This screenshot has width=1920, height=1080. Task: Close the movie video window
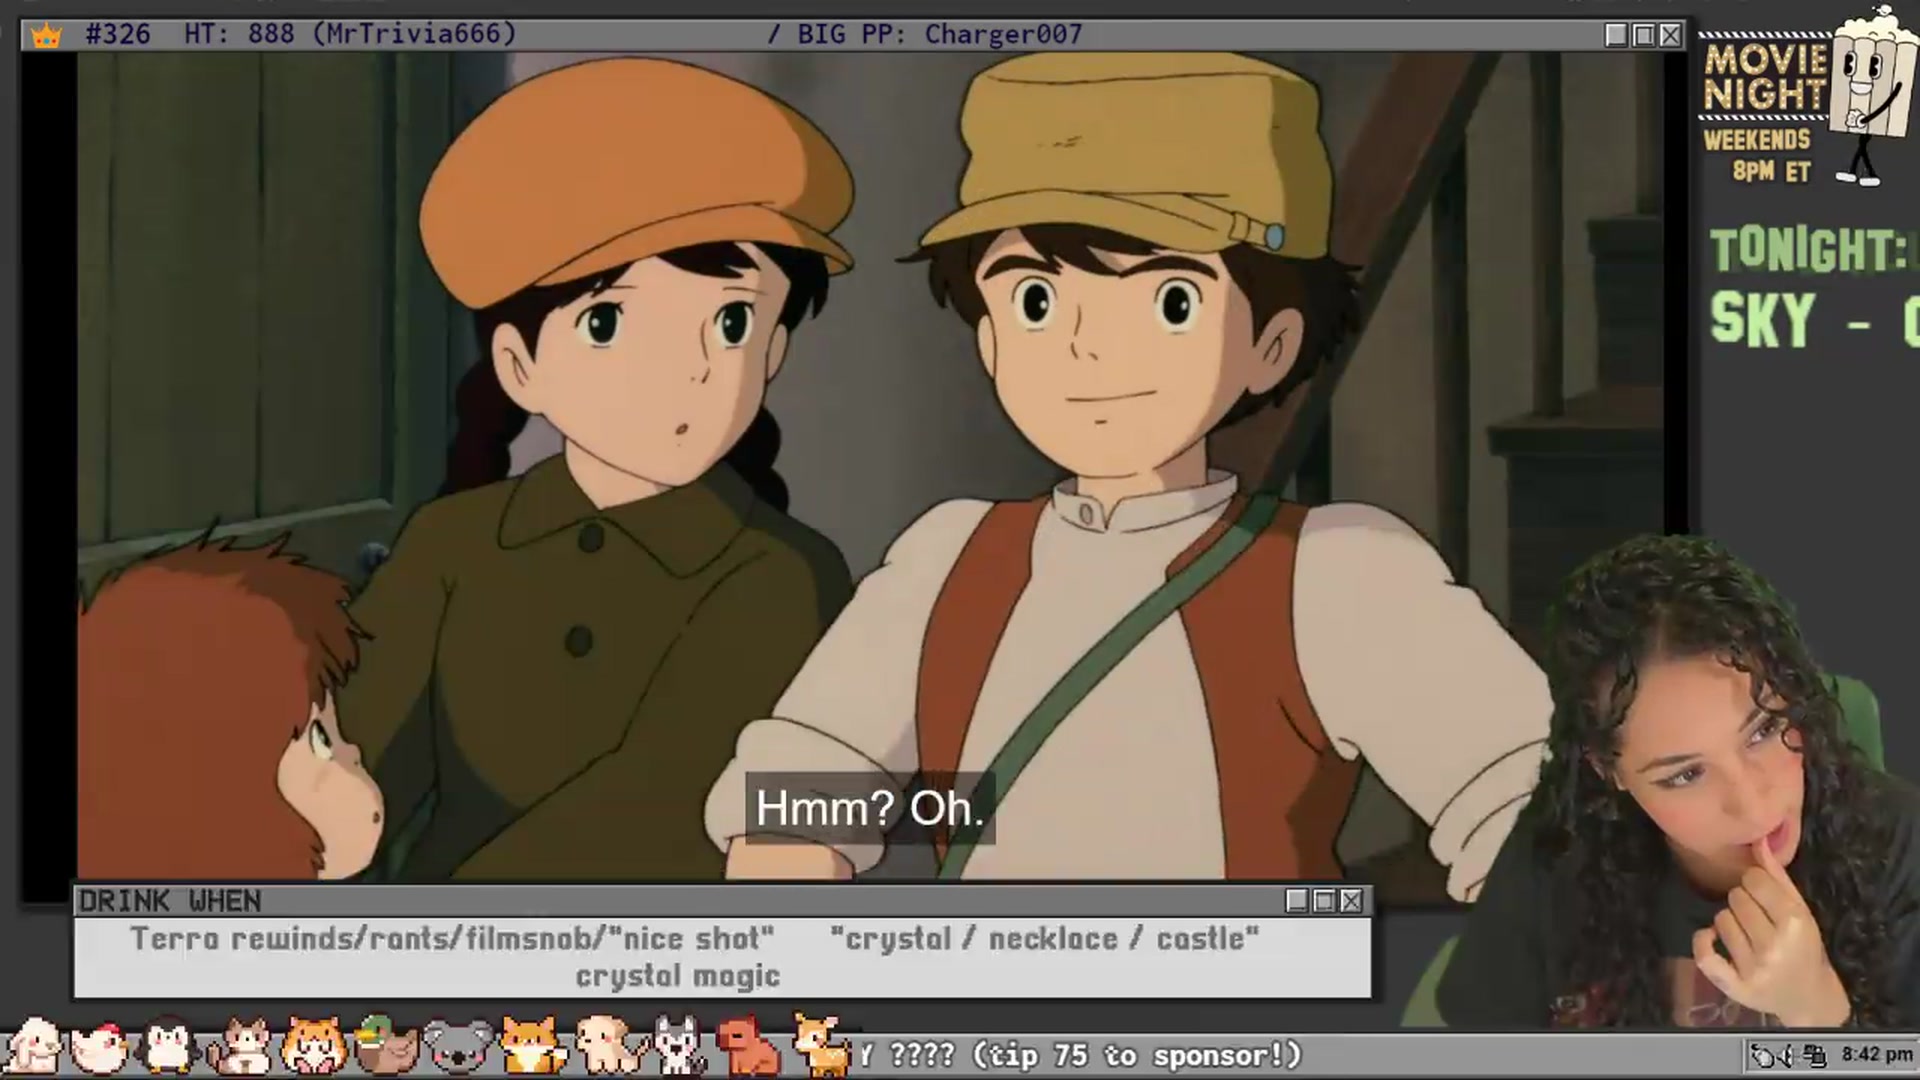pyautogui.click(x=1670, y=35)
